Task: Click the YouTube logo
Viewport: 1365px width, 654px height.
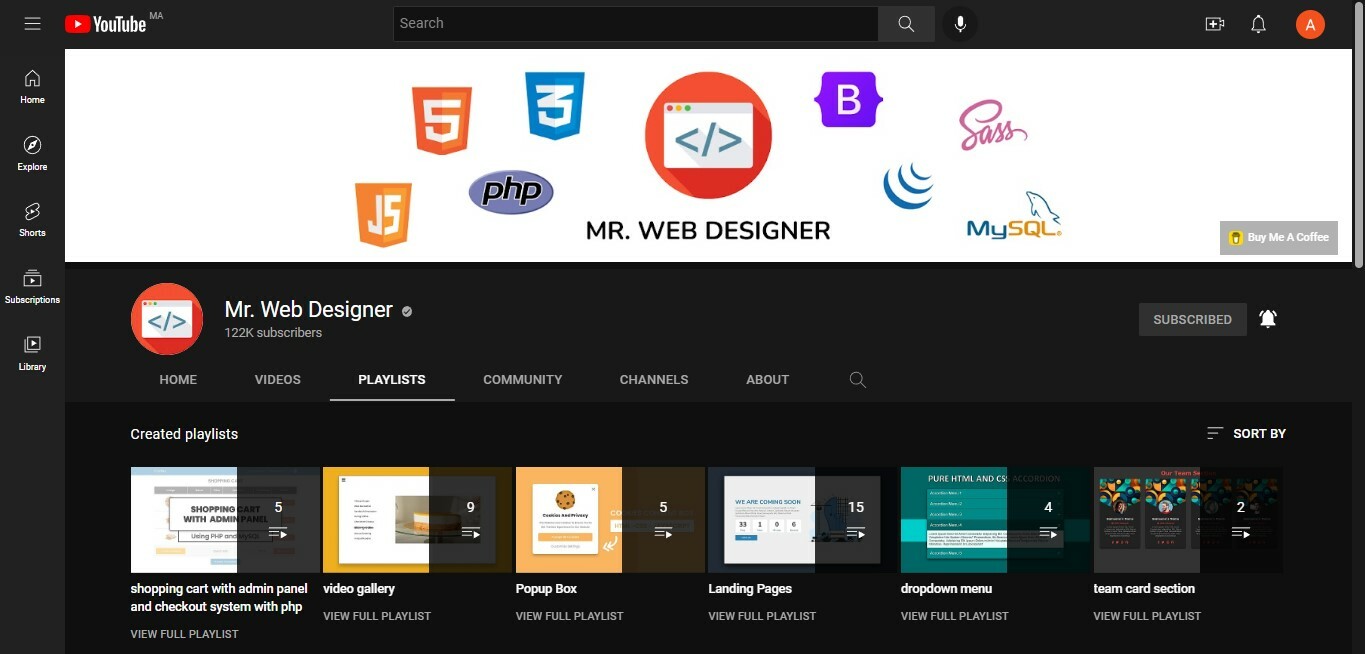Action: (x=106, y=23)
